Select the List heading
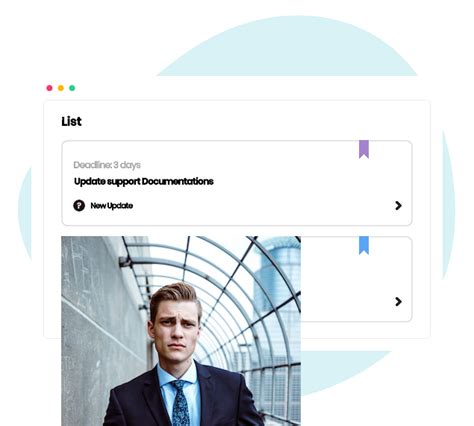This screenshot has width=474, height=426. point(71,121)
